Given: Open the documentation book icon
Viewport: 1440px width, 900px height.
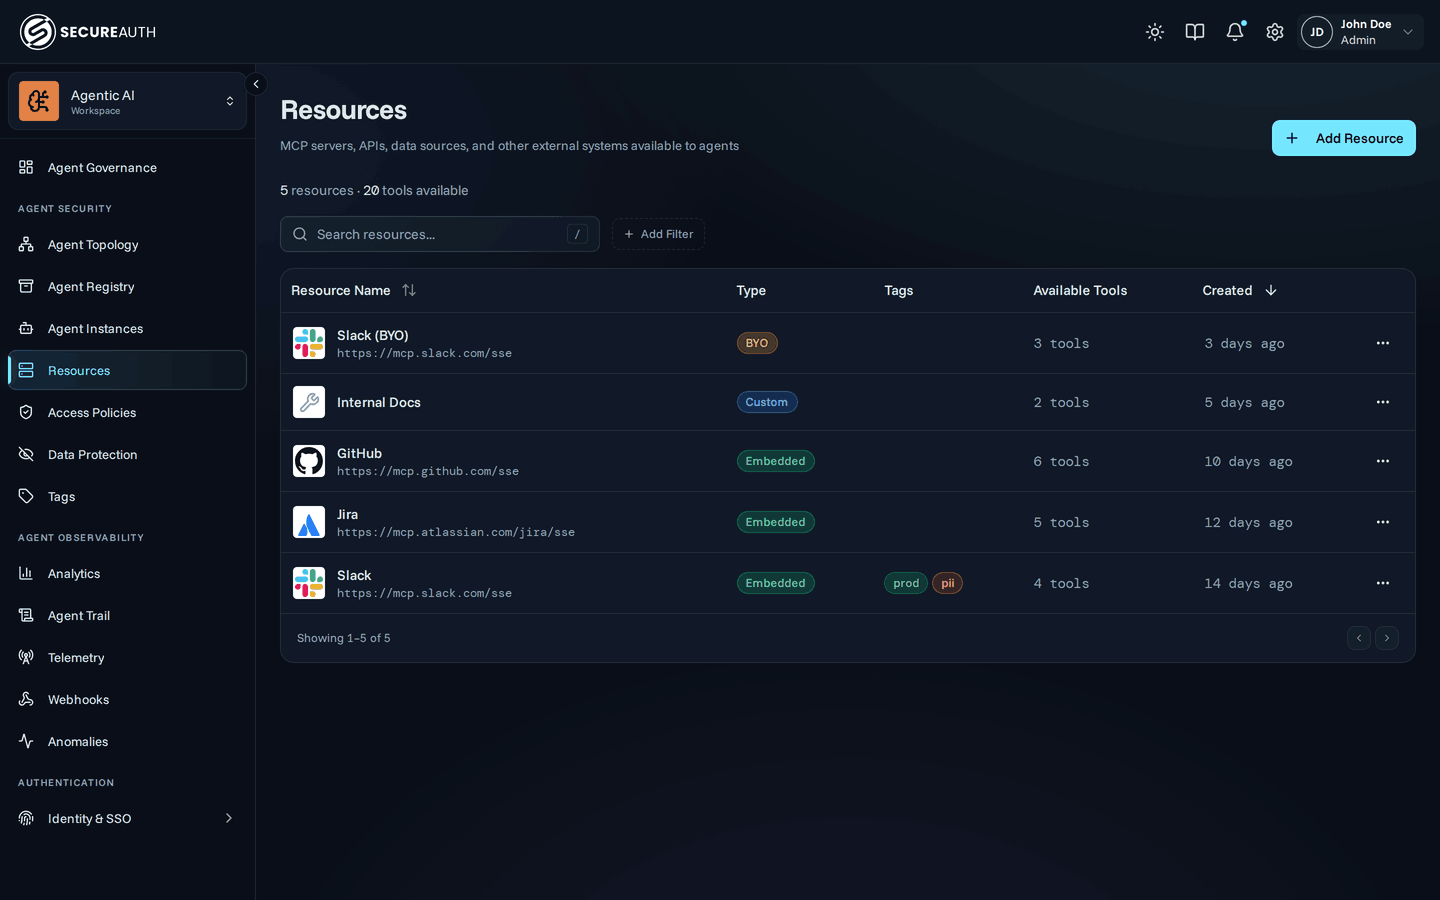Looking at the screenshot, I should click(x=1195, y=32).
